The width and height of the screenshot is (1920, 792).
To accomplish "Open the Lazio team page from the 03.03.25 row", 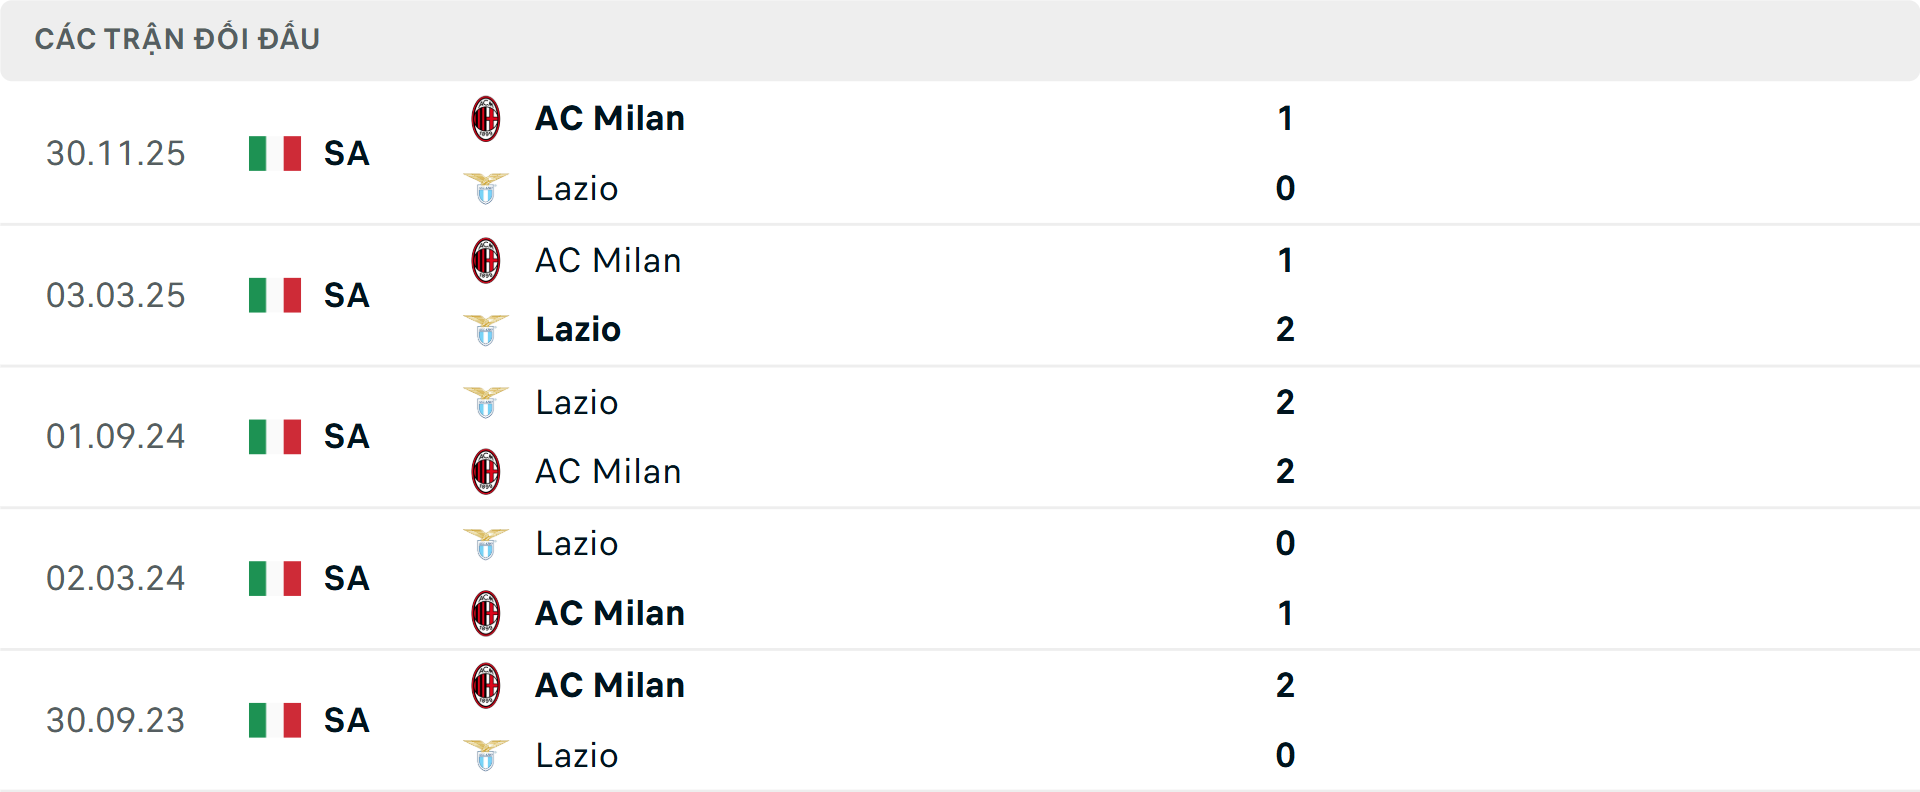I will tap(576, 329).
